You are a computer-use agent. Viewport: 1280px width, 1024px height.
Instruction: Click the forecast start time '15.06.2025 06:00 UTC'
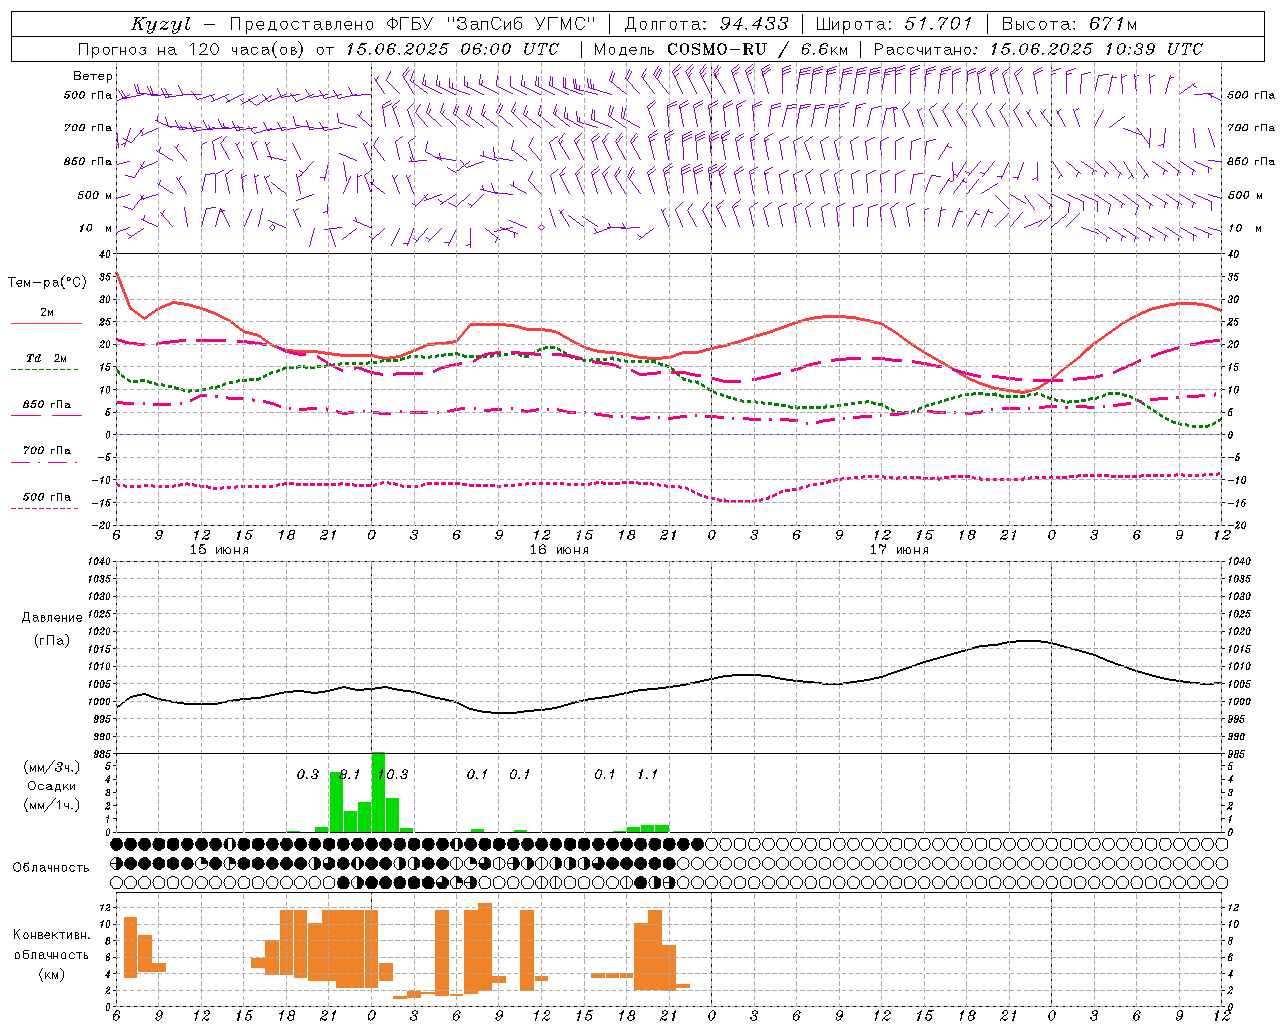click(x=453, y=49)
